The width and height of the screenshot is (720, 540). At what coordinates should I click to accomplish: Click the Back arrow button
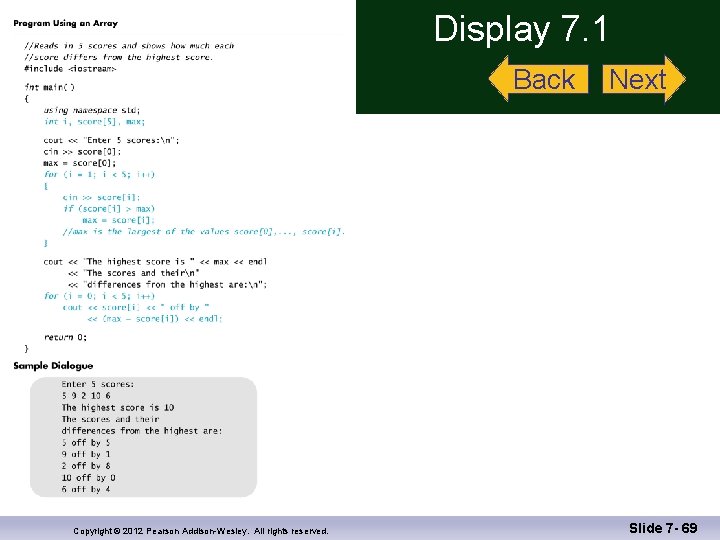(x=539, y=79)
